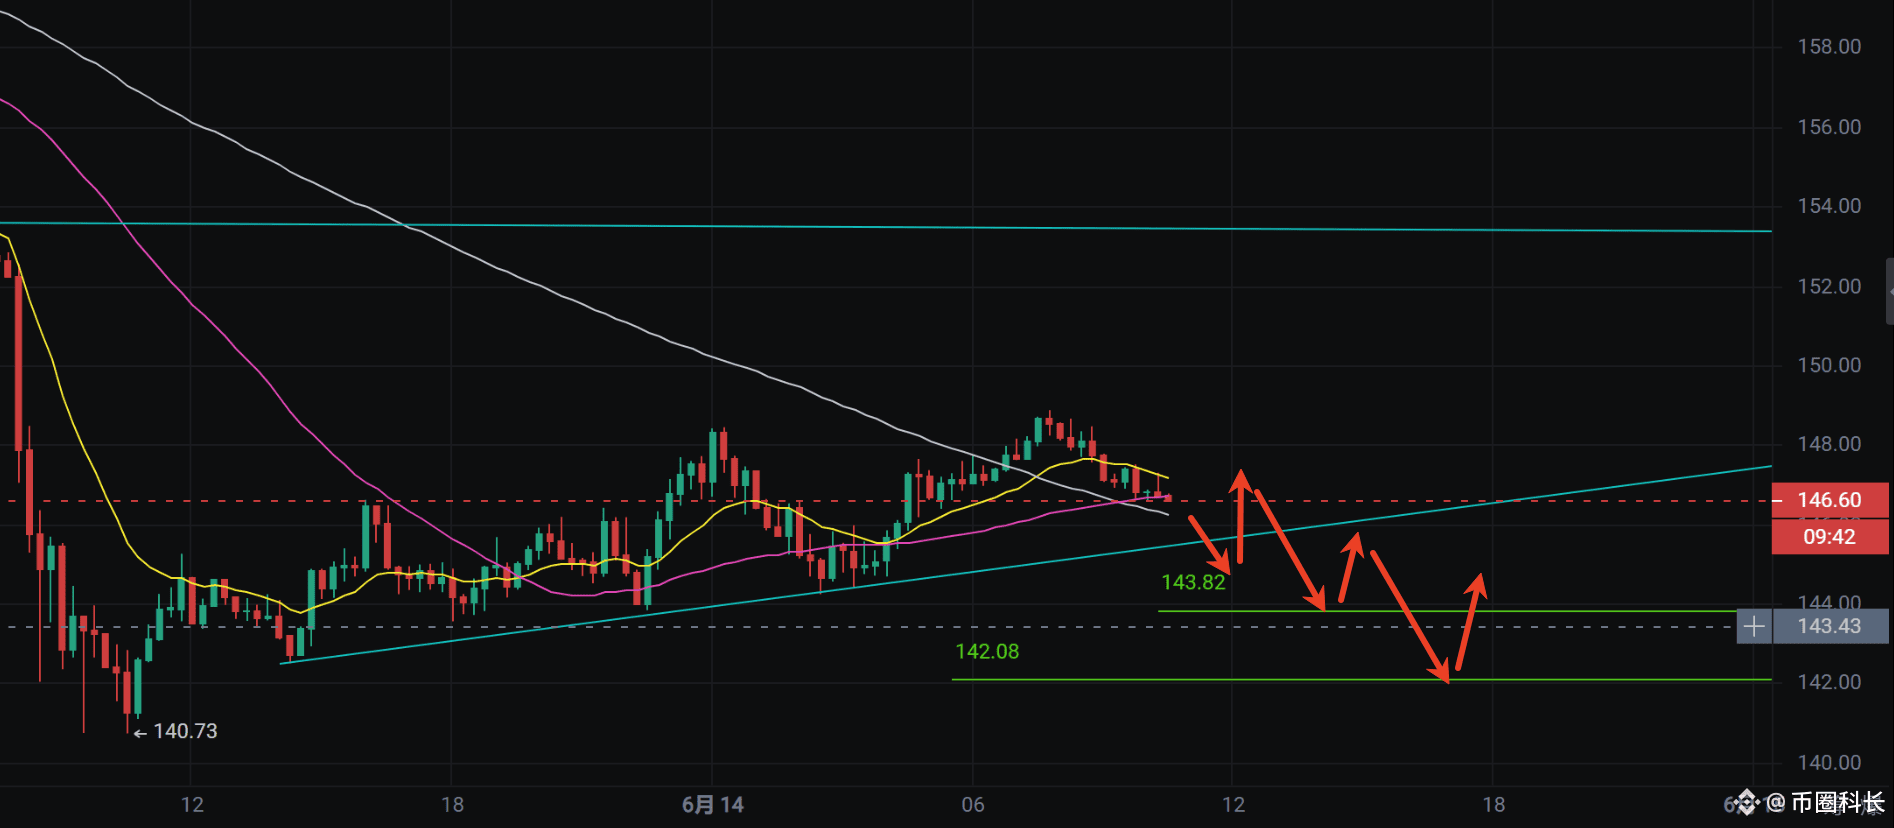This screenshot has width=1894, height=828.
Task: Click the 152.00 price axis label
Action: coord(1829,287)
